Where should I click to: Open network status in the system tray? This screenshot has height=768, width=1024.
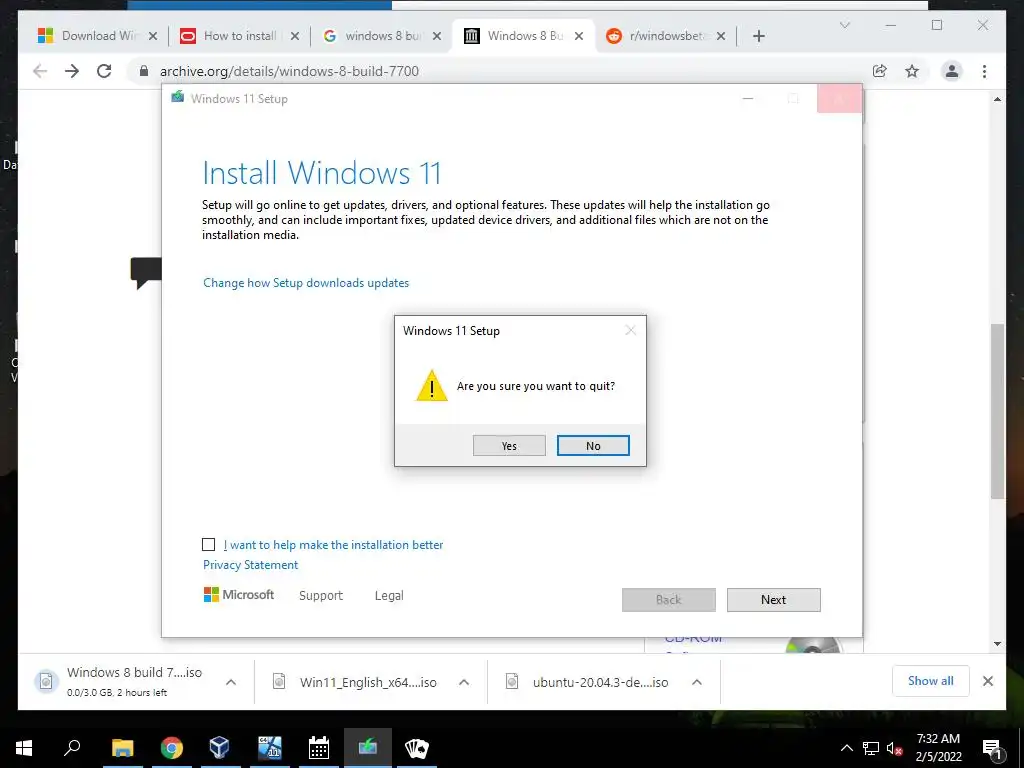pos(871,748)
